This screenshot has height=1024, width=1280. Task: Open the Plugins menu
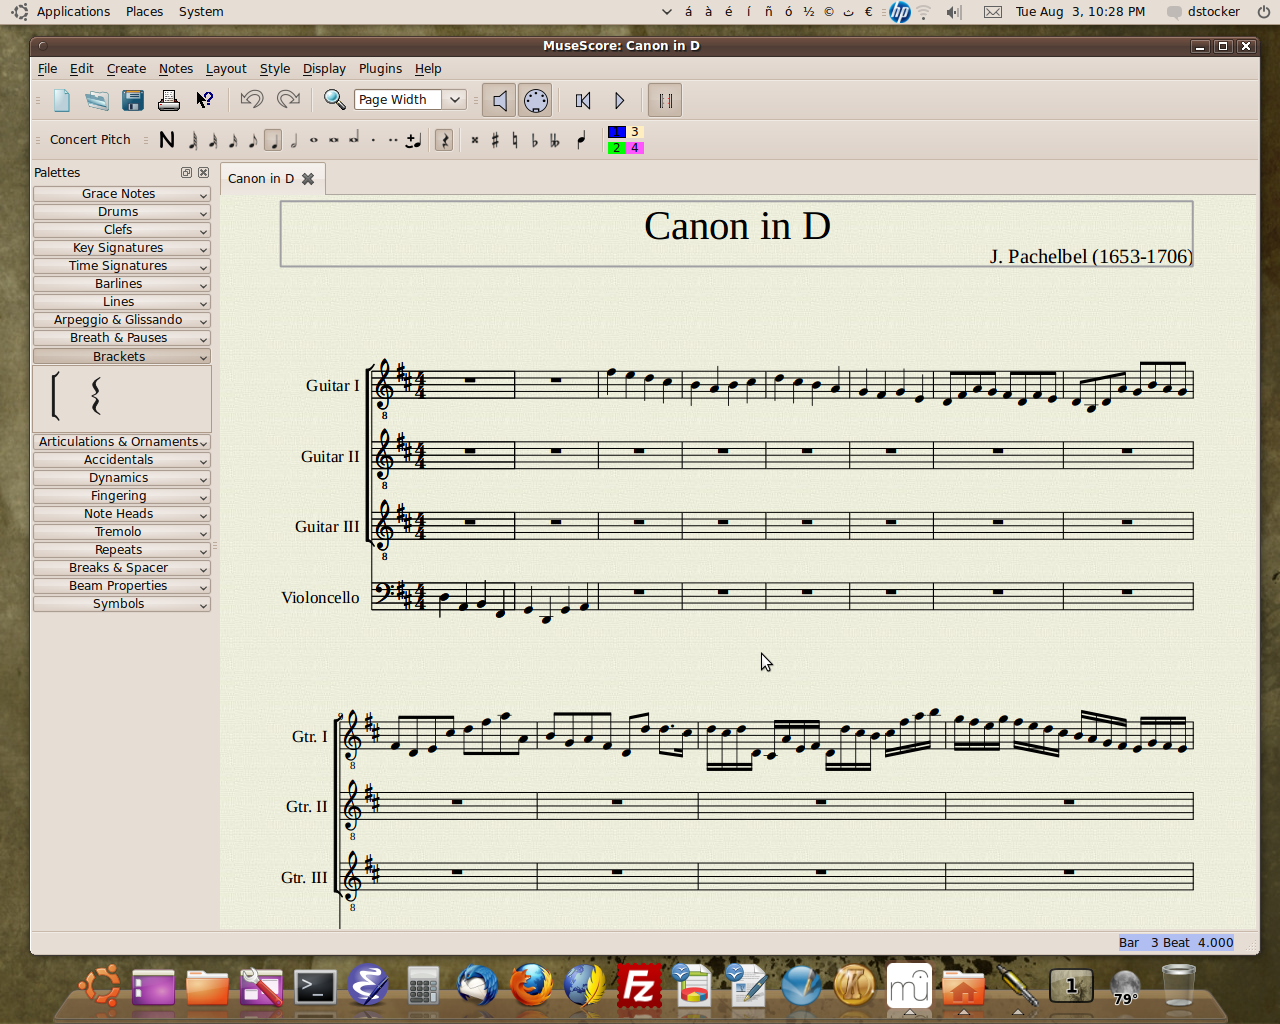[380, 68]
